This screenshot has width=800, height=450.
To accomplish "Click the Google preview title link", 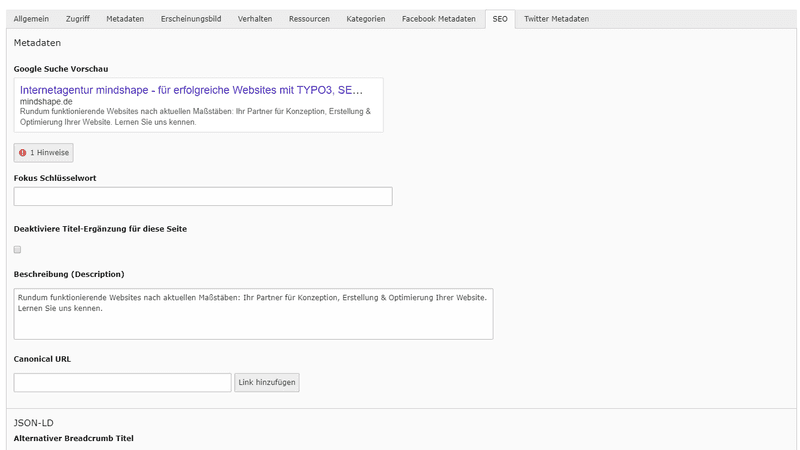I will (x=191, y=90).
